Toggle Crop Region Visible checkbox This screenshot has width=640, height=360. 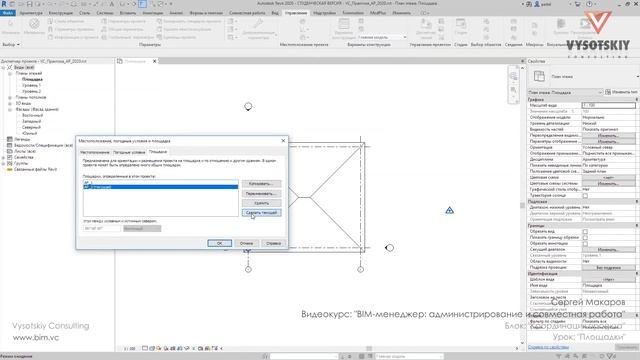(585, 237)
